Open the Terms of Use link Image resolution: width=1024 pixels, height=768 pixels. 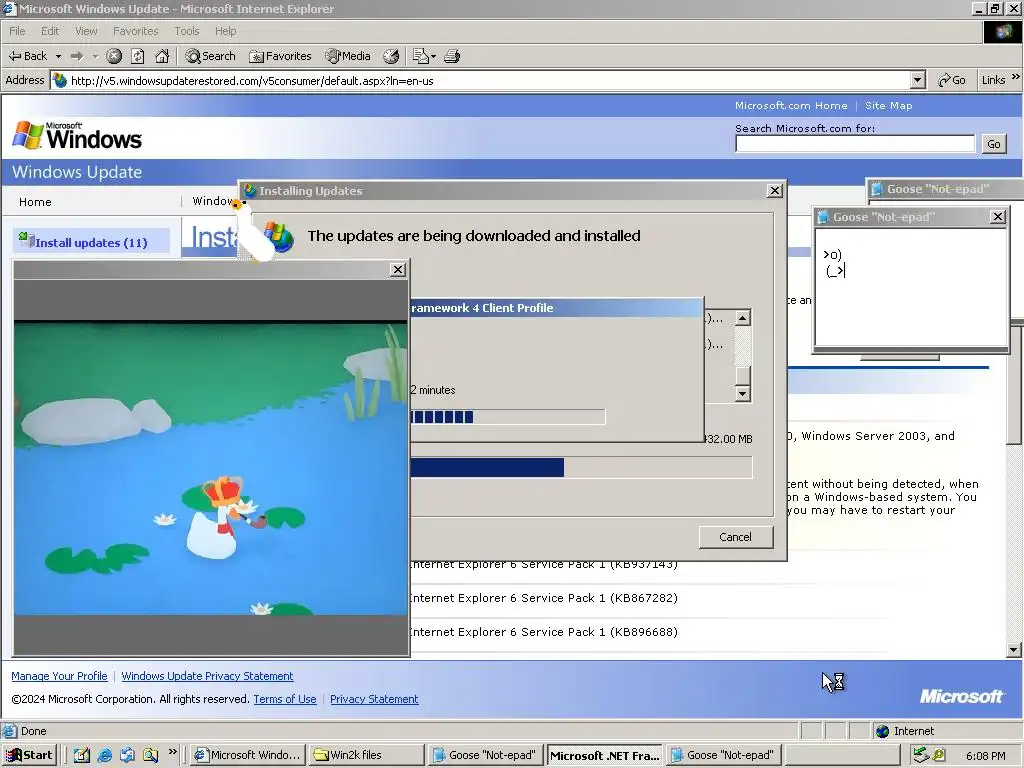(285, 699)
